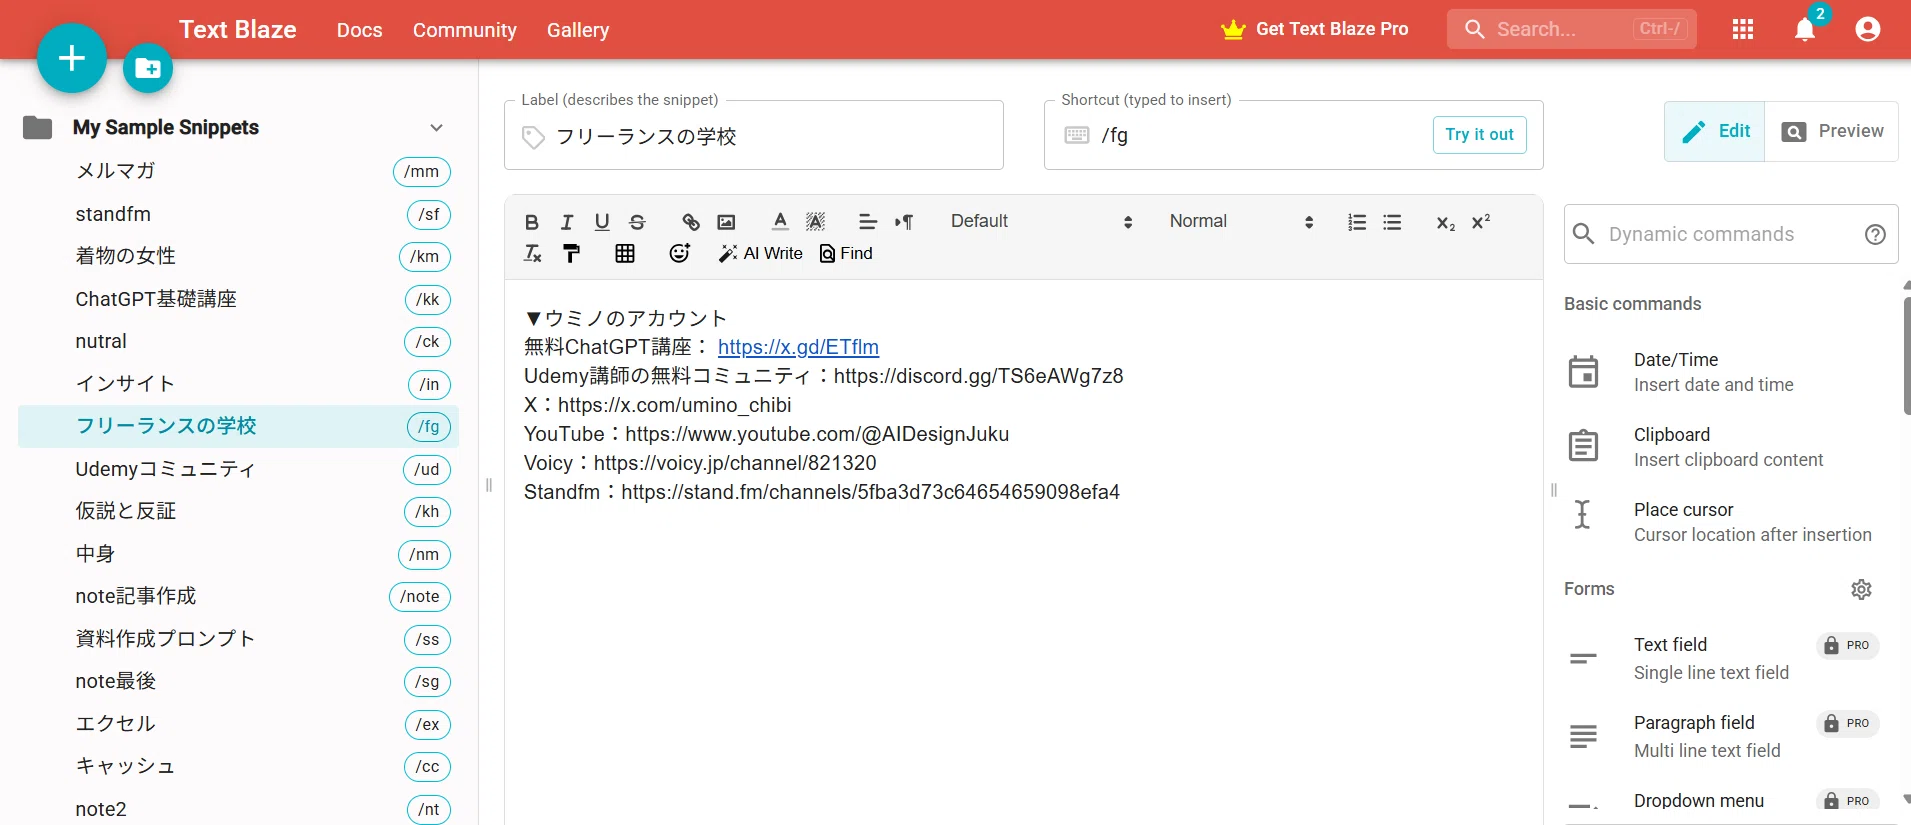Open the user account menu
The width and height of the screenshot is (1911, 825).
tap(1867, 29)
